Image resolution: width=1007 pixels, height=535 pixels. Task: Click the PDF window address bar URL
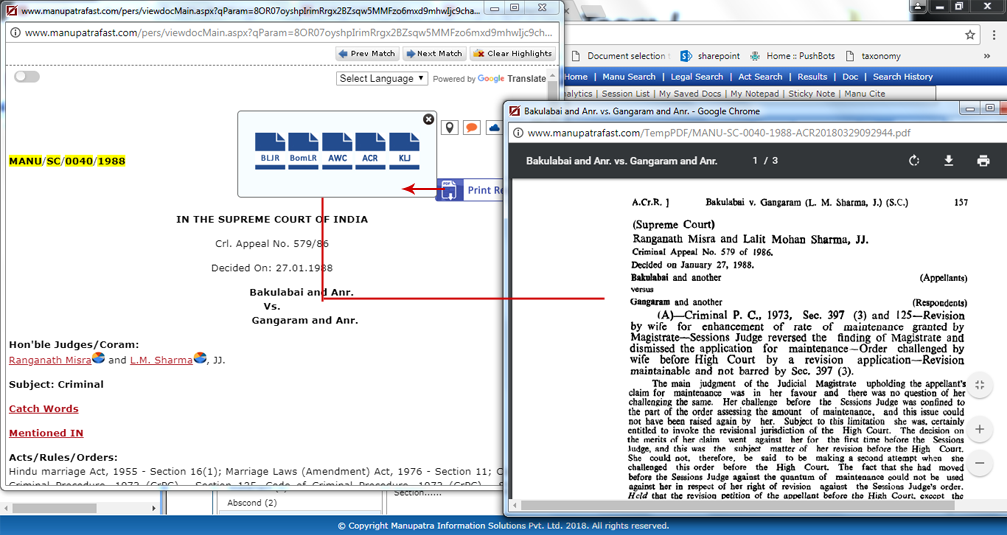719,133
